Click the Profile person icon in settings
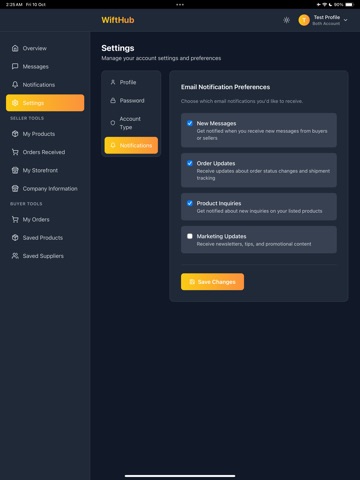The height and width of the screenshot is (480, 360). (x=113, y=82)
